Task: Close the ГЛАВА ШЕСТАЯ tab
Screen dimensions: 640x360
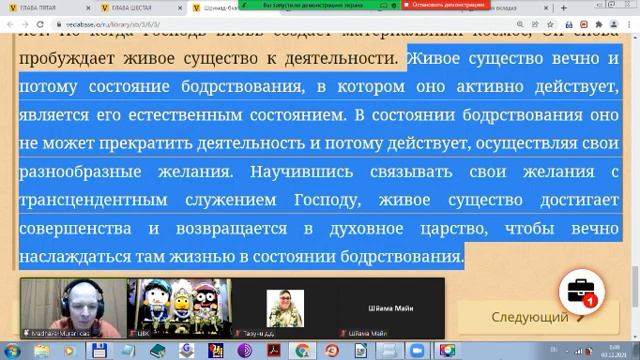Action: pyautogui.click(x=180, y=8)
